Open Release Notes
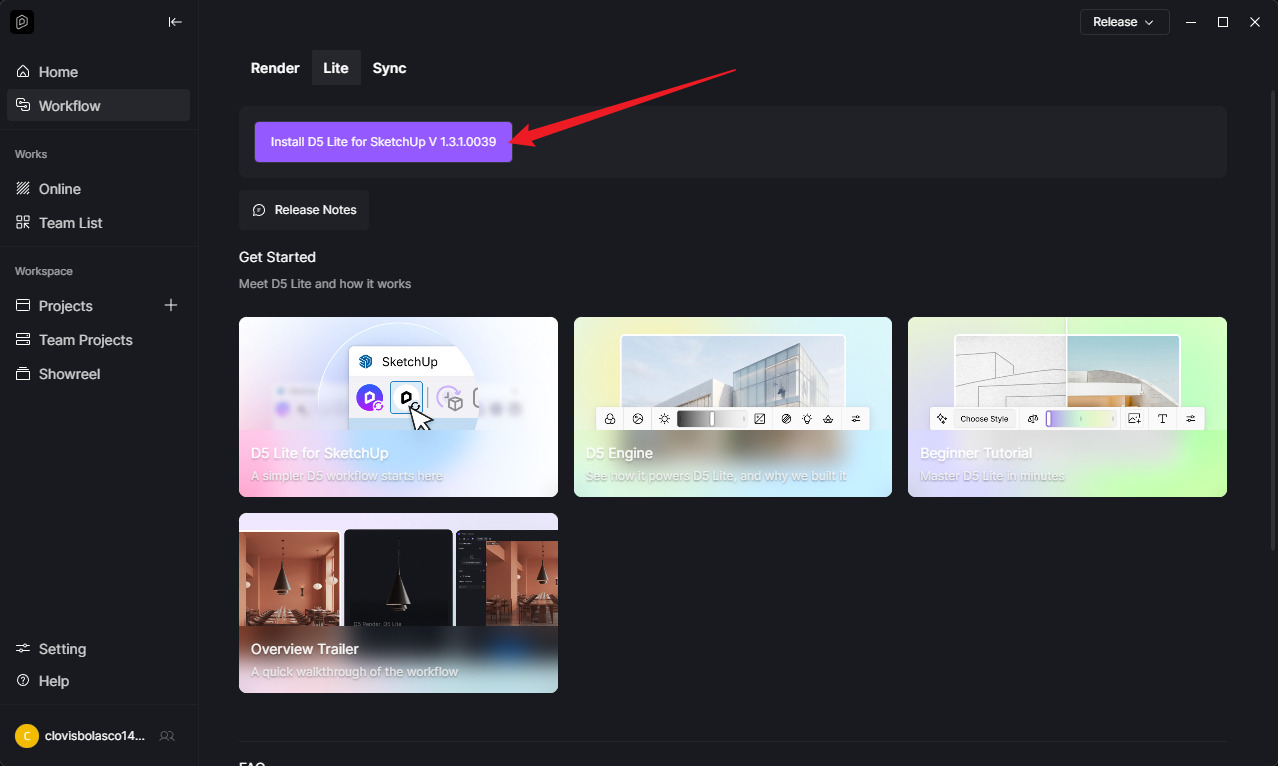 (304, 210)
